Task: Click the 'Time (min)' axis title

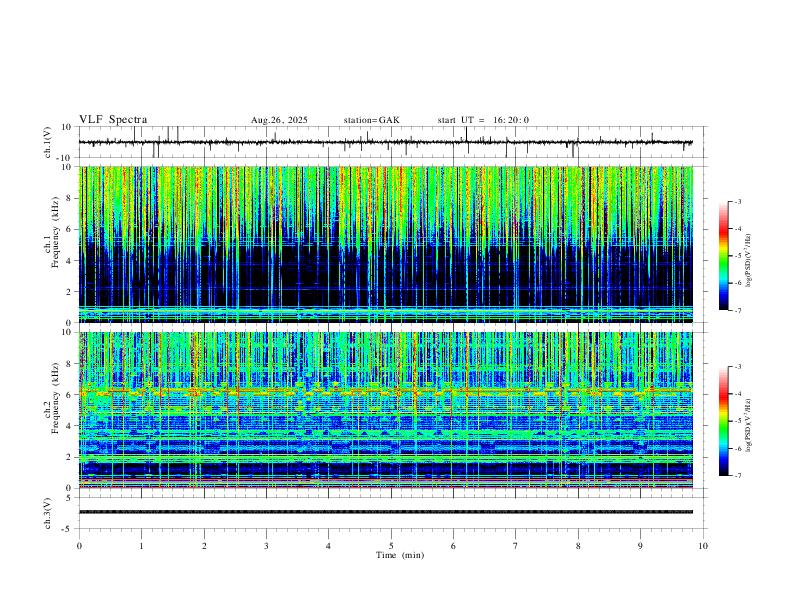Action: click(x=400, y=555)
